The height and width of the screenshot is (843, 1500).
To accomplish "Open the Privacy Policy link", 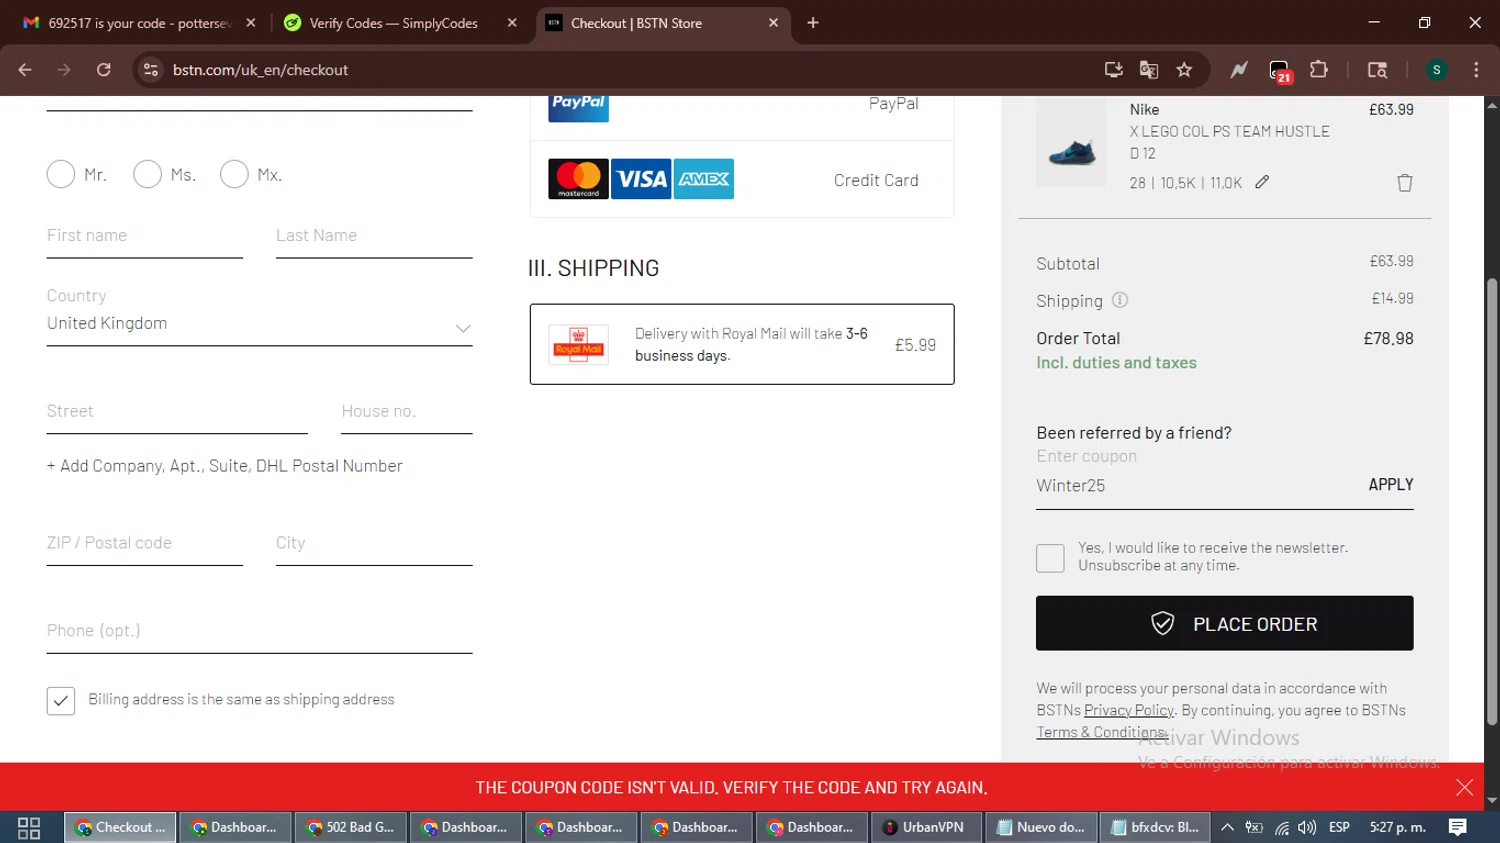I will point(1128,711).
